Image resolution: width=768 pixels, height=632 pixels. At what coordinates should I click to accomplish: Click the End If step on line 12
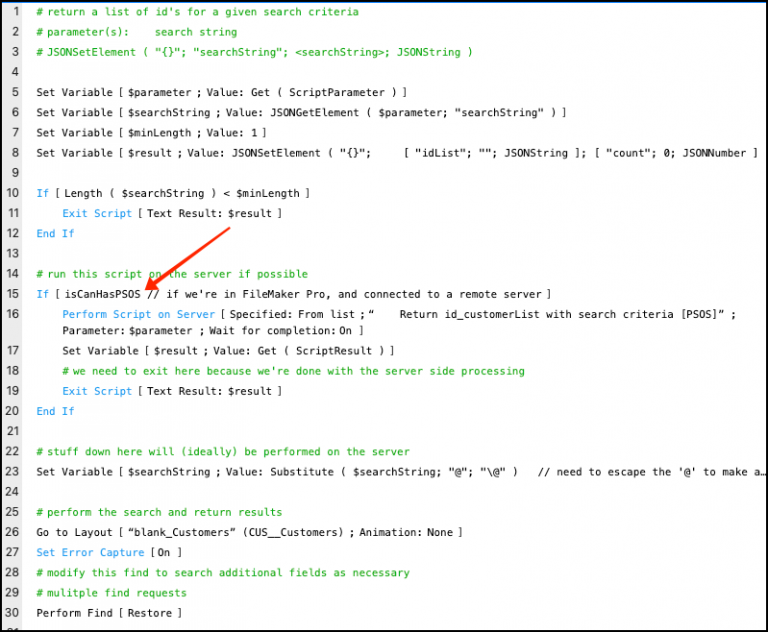pyautogui.click(x=55, y=233)
